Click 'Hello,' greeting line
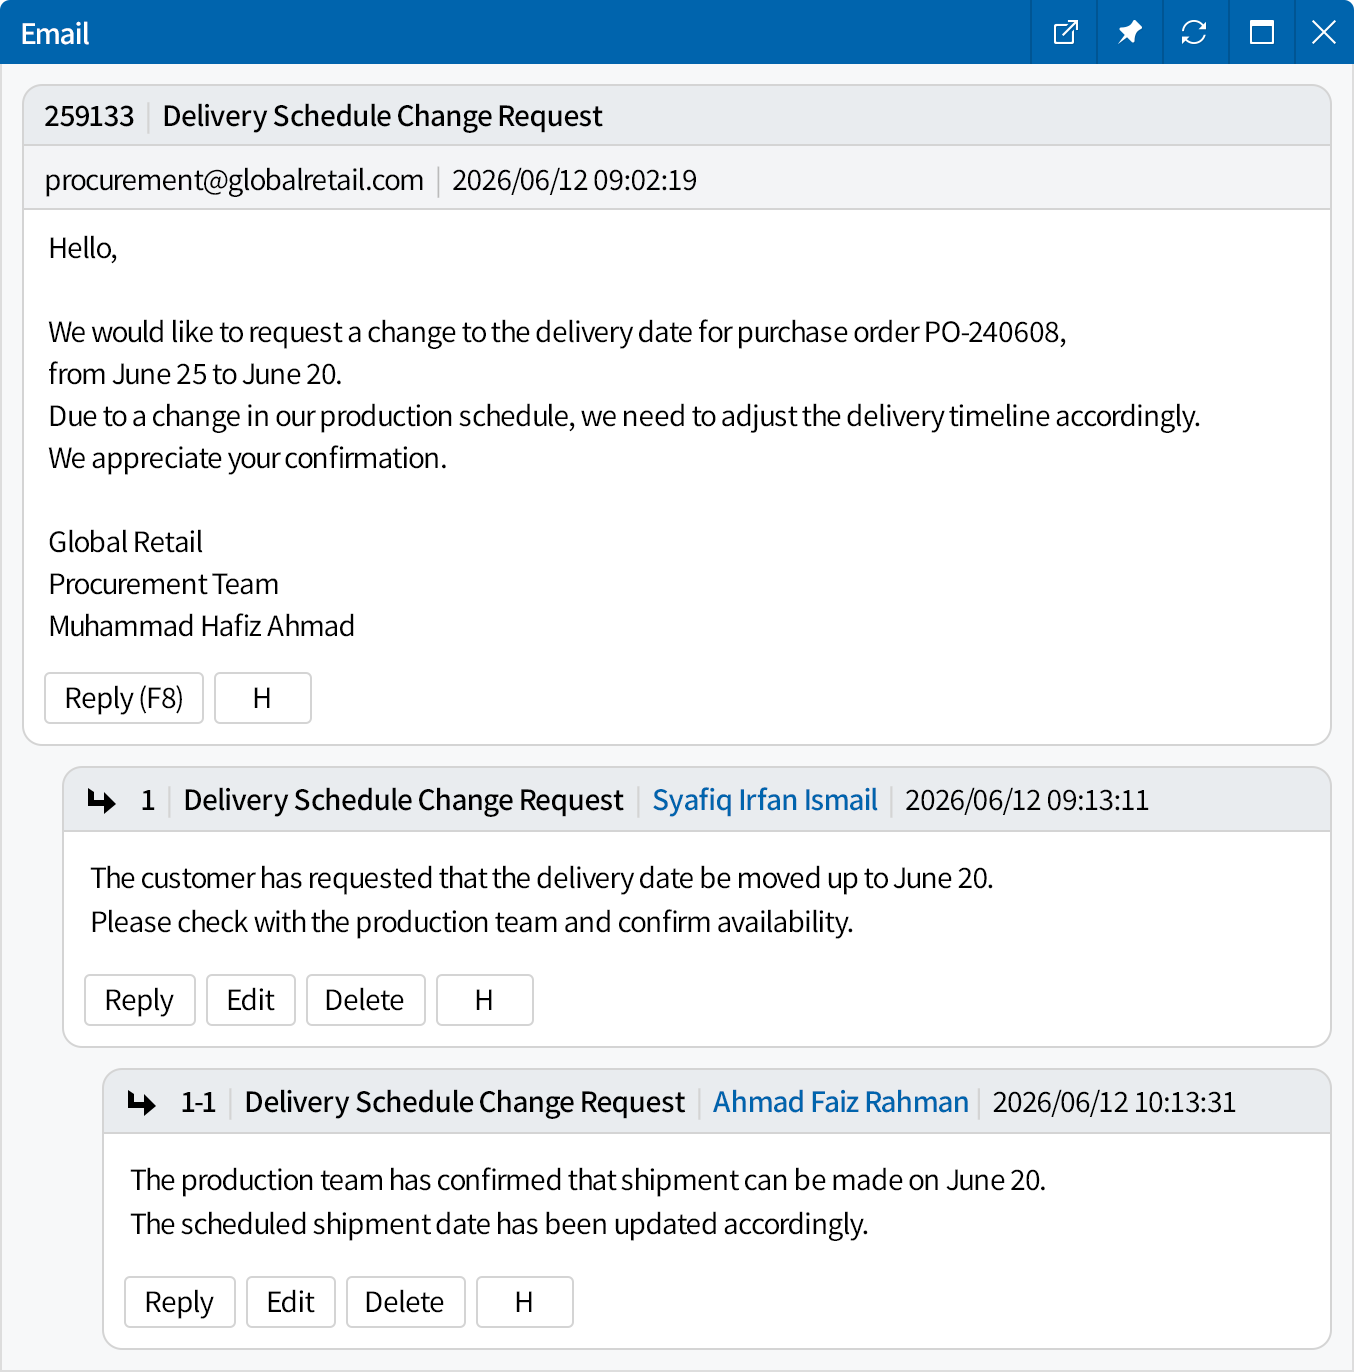 pos(83,248)
